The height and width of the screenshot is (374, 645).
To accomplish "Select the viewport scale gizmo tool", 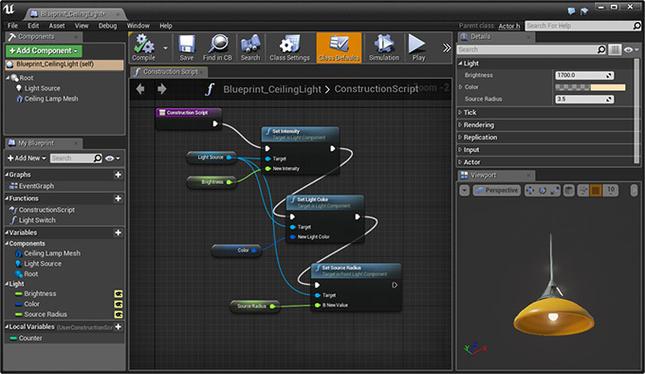I will [x=555, y=190].
